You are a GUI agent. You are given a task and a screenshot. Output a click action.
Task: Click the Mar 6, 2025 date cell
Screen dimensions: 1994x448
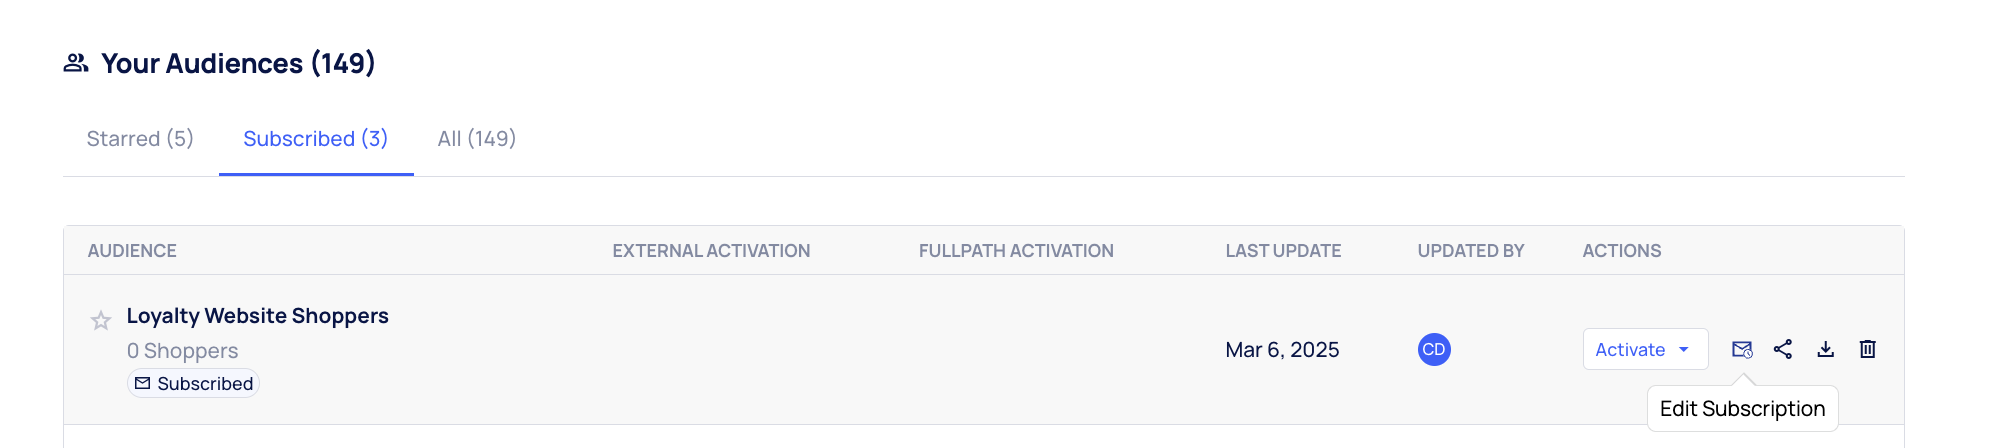[x=1282, y=350]
